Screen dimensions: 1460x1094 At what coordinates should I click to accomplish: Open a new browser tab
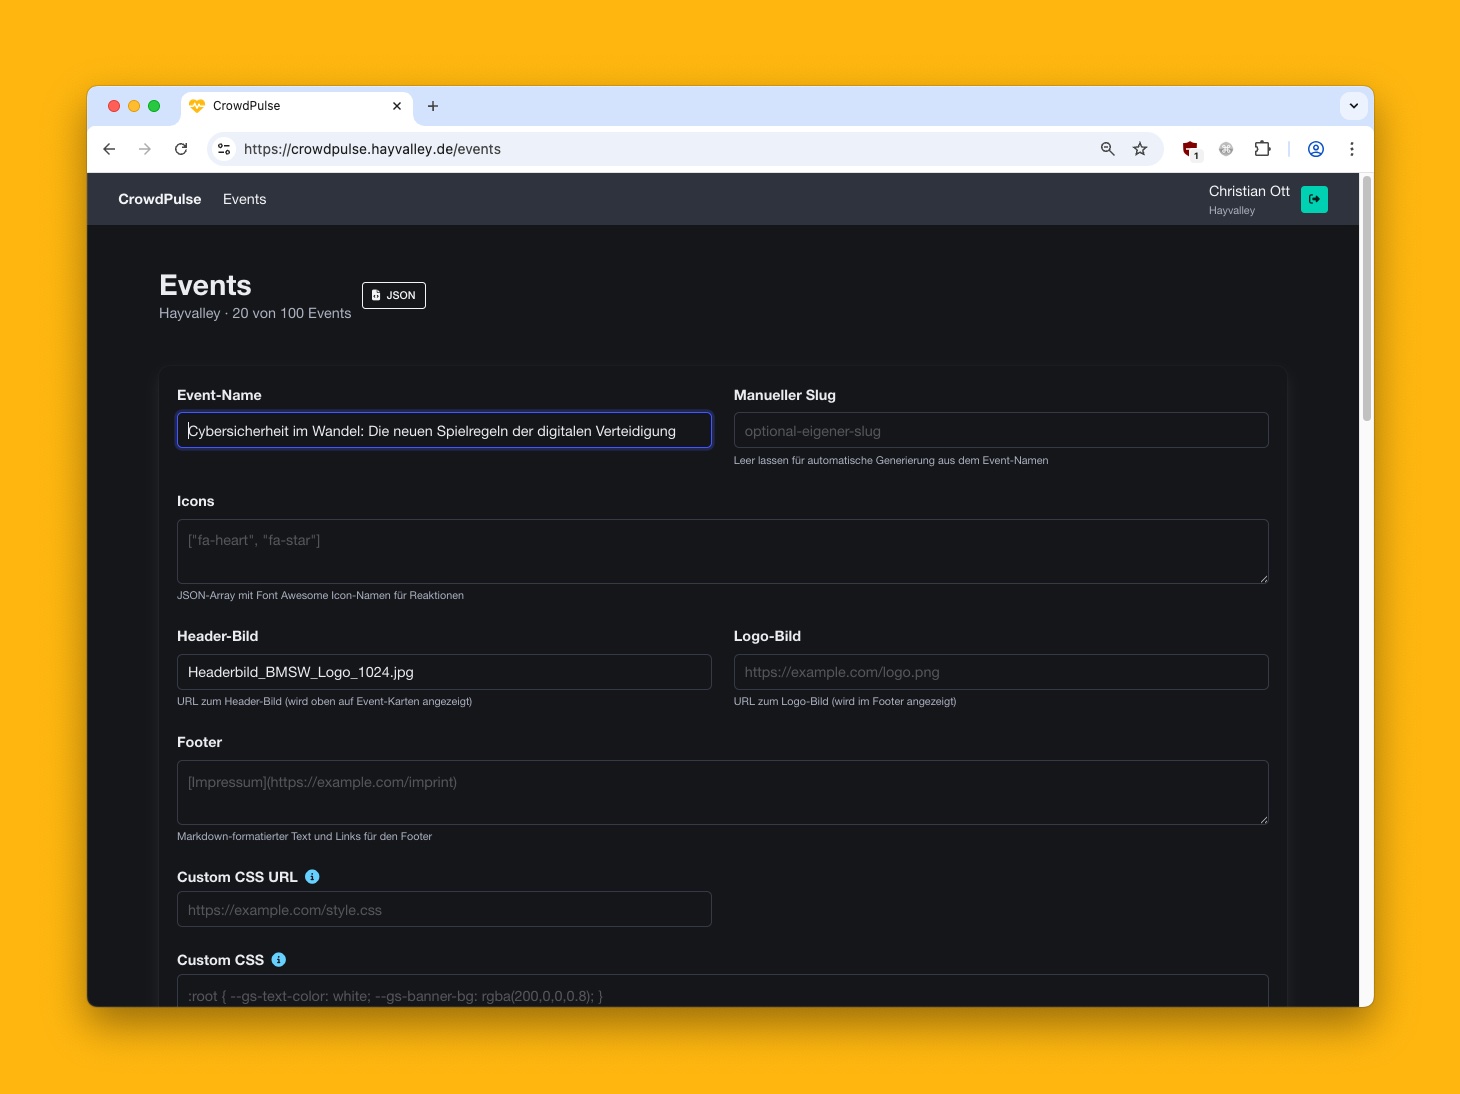[x=433, y=106]
